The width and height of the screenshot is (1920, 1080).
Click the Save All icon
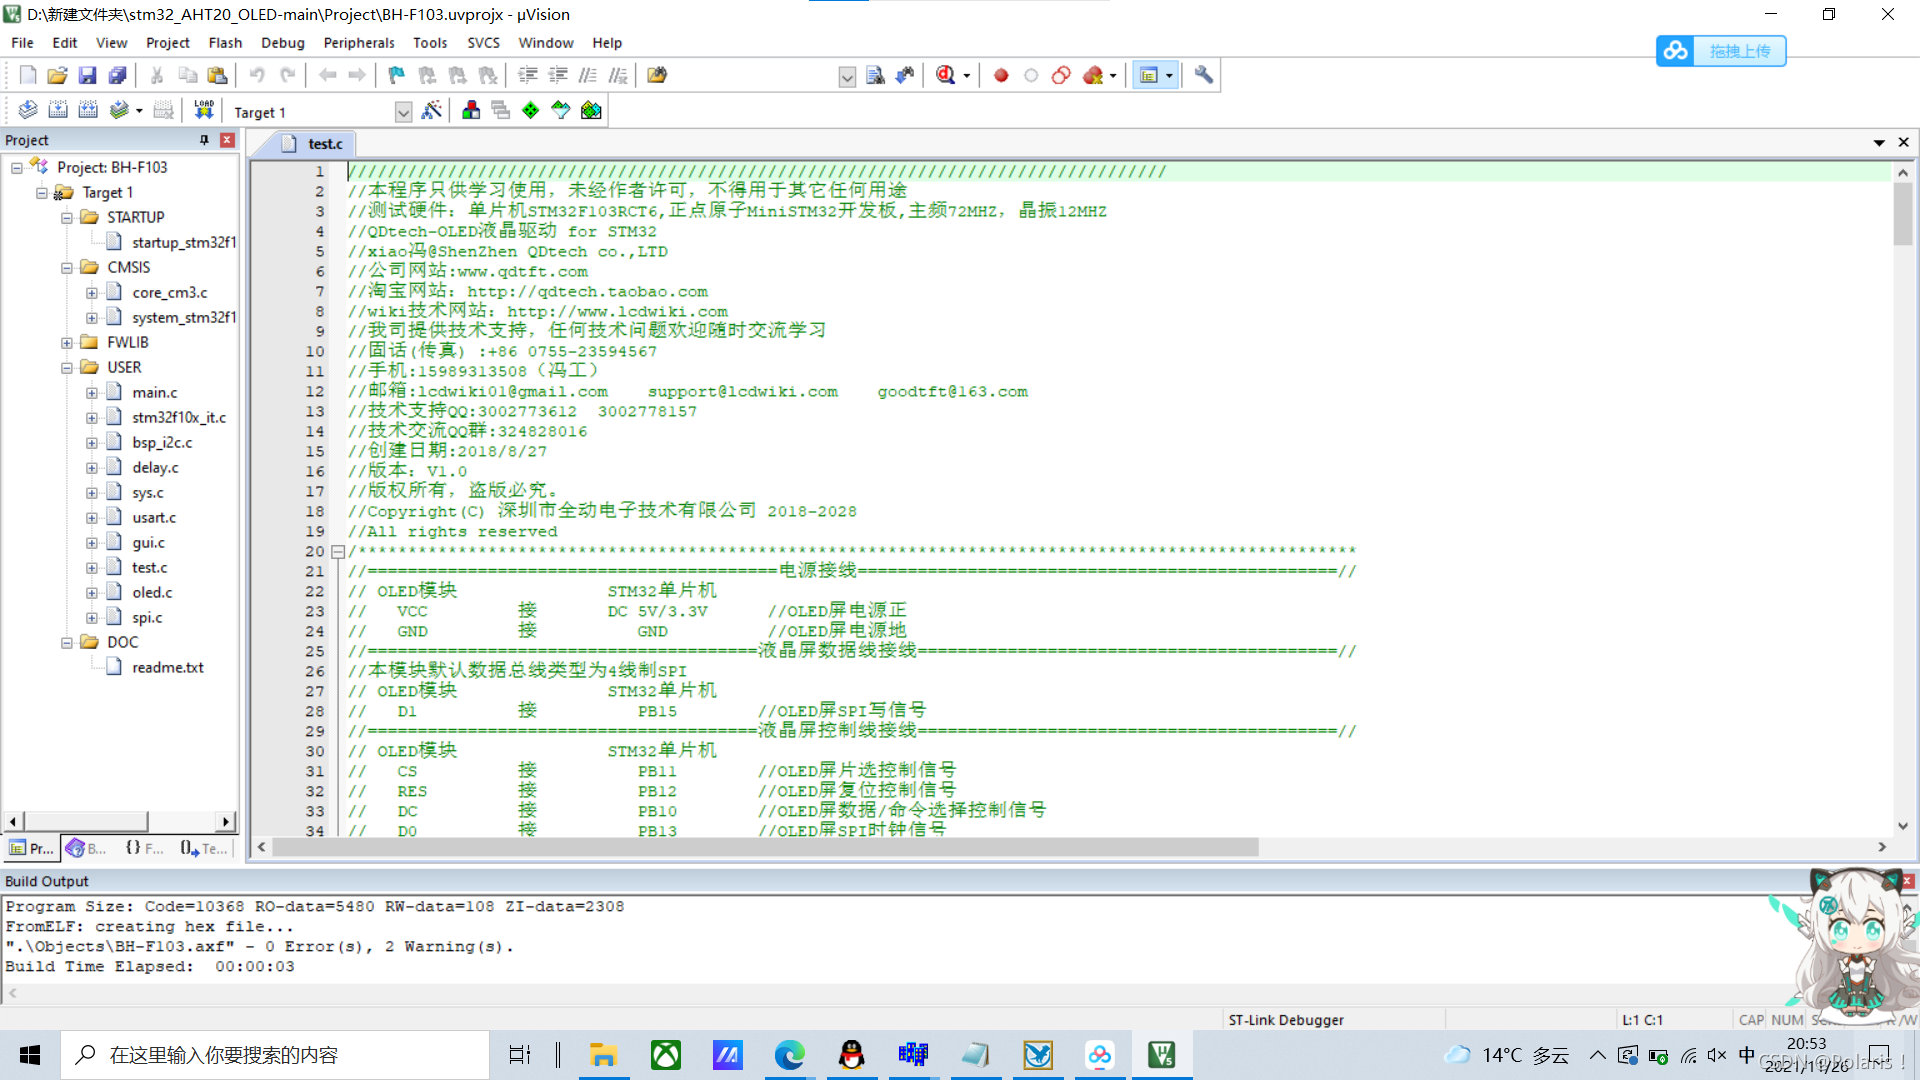[118, 75]
